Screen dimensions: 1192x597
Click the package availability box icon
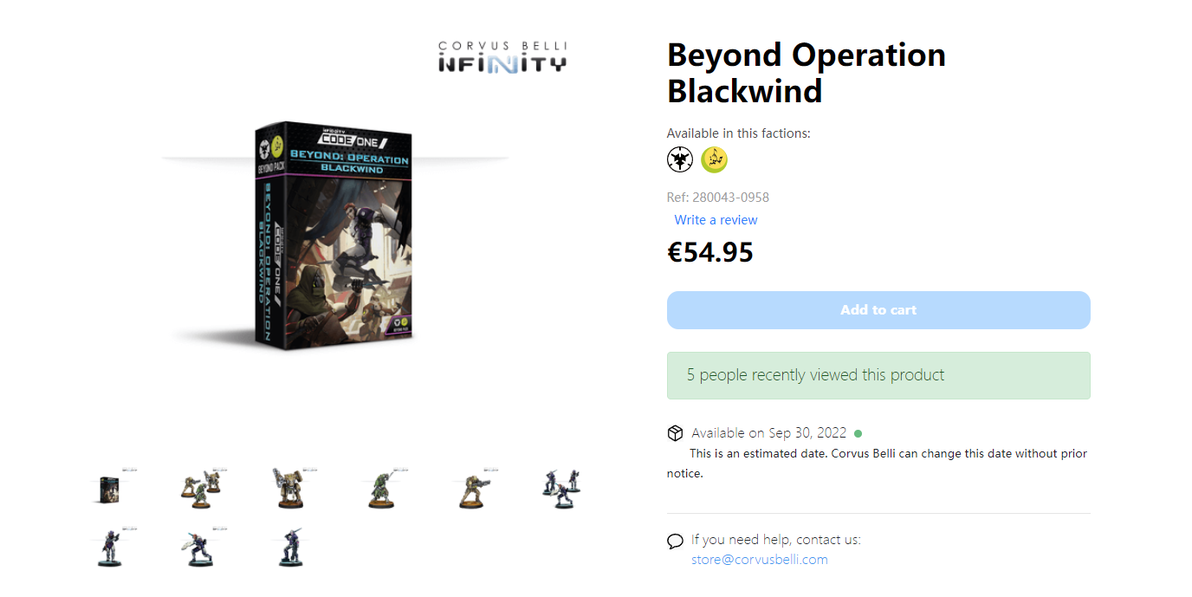675,433
